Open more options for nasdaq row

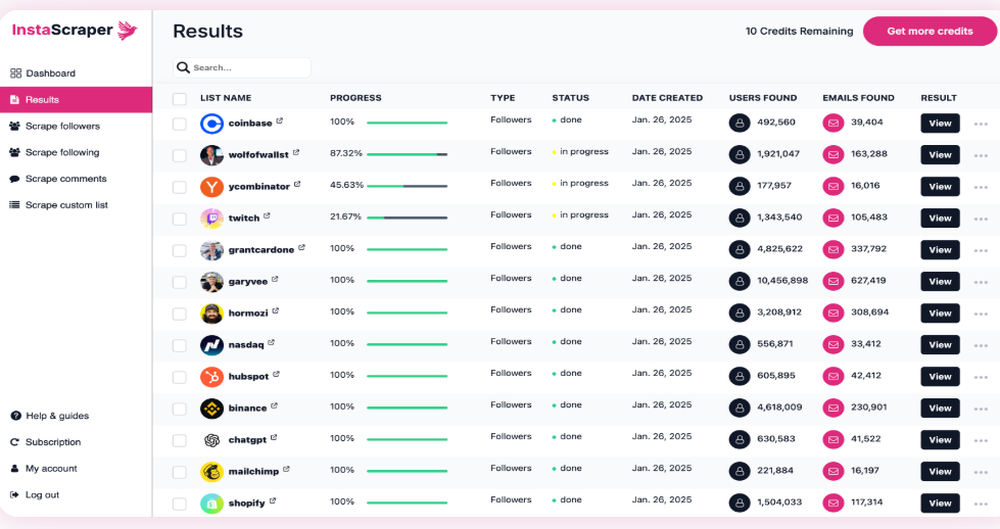981,346
